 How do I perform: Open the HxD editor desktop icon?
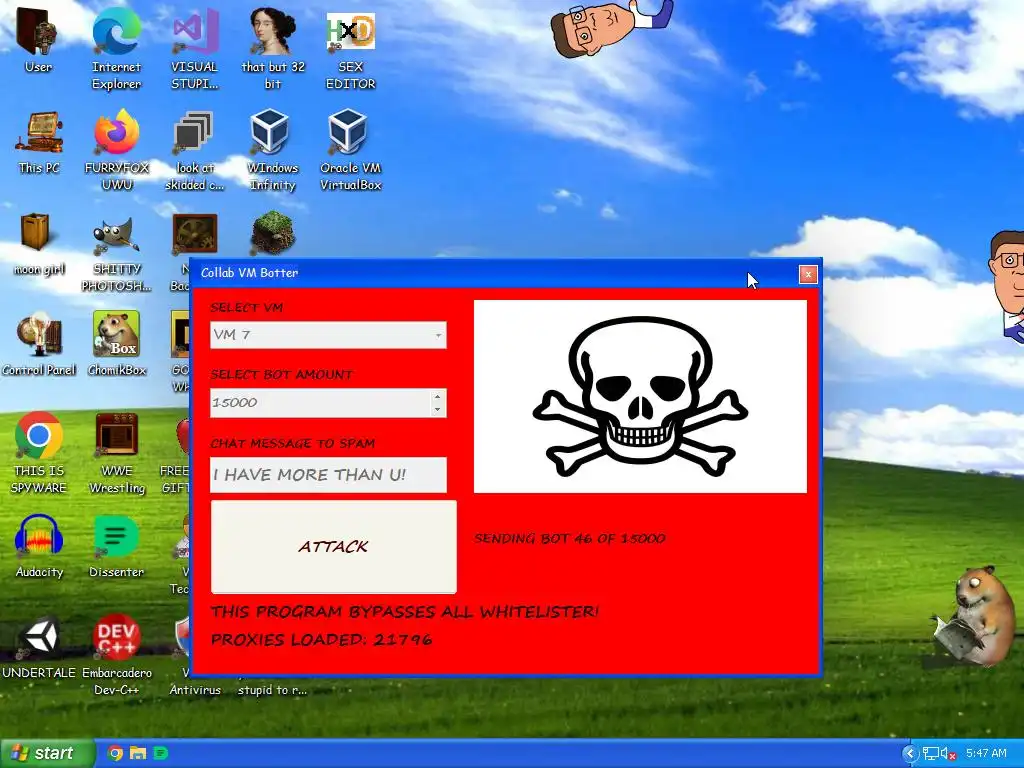[x=351, y=33]
